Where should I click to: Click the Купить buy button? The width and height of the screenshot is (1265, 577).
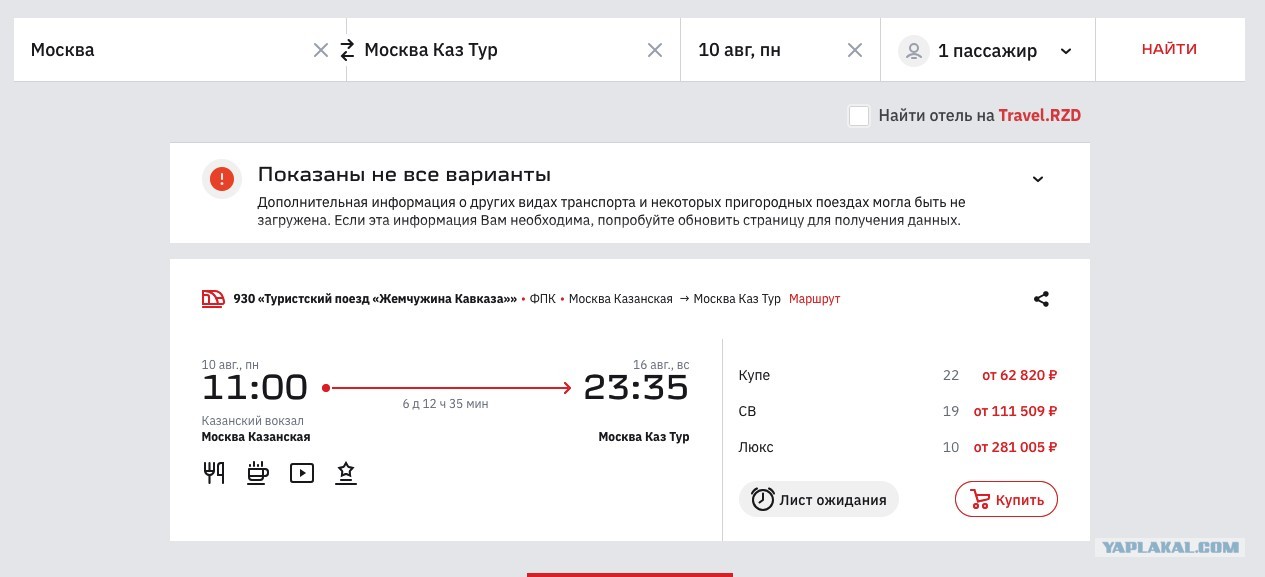1006,499
